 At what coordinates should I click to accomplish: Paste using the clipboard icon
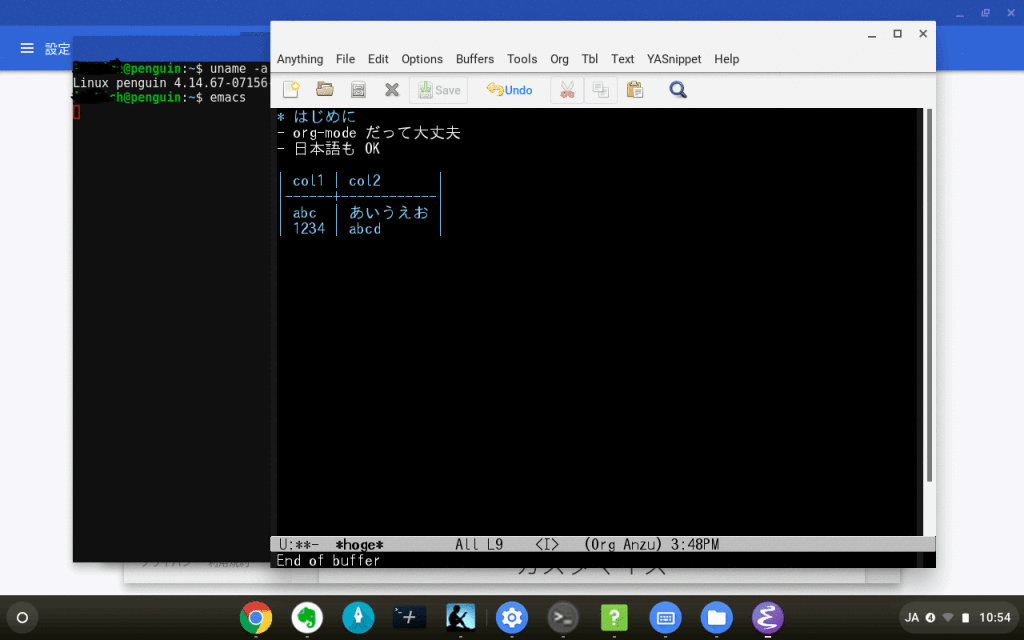click(x=634, y=90)
